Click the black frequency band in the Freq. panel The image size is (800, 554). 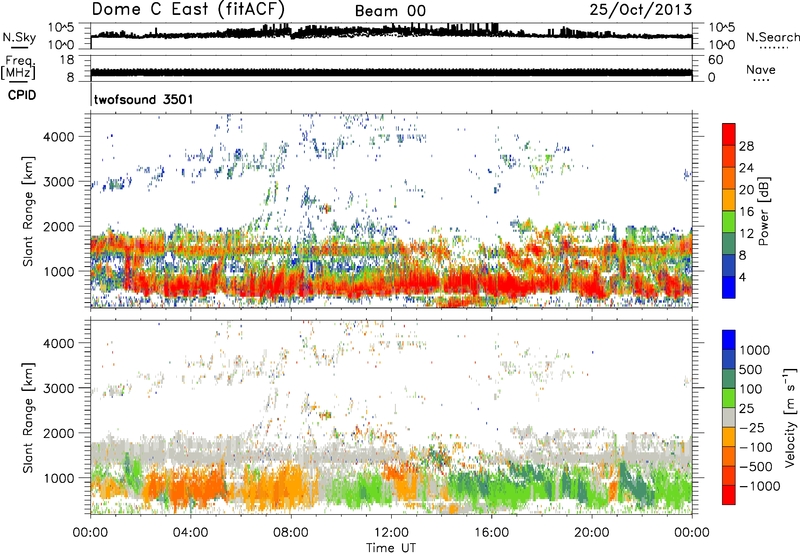tap(391, 72)
